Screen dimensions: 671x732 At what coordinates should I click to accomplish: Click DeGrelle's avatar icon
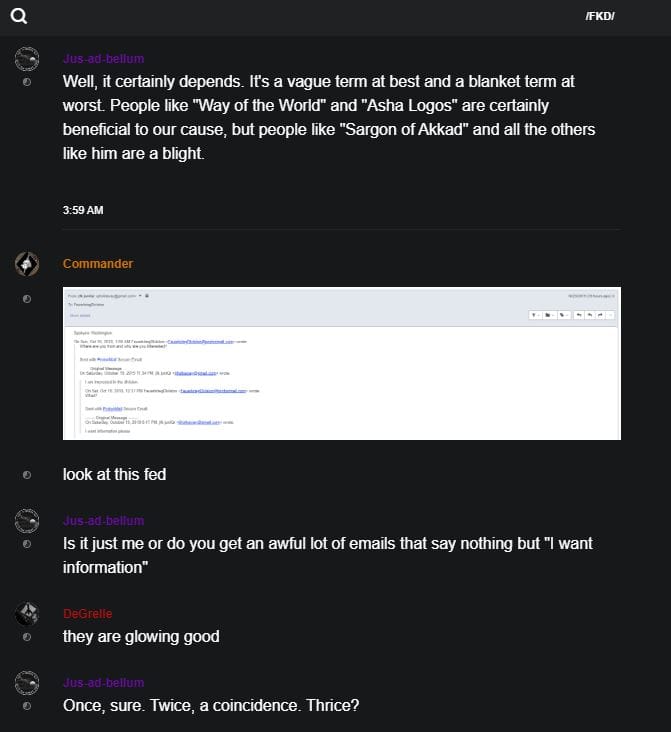click(x=27, y=614)
